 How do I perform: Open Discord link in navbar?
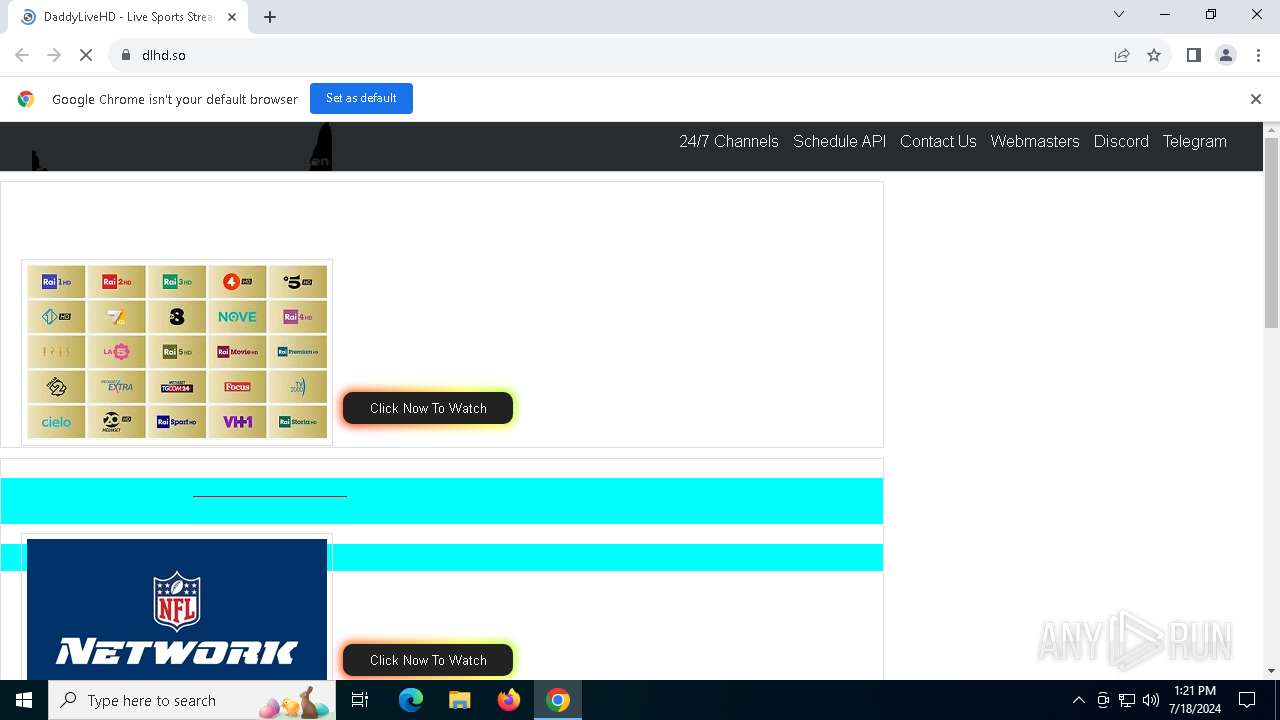[x=1121, y=141]
